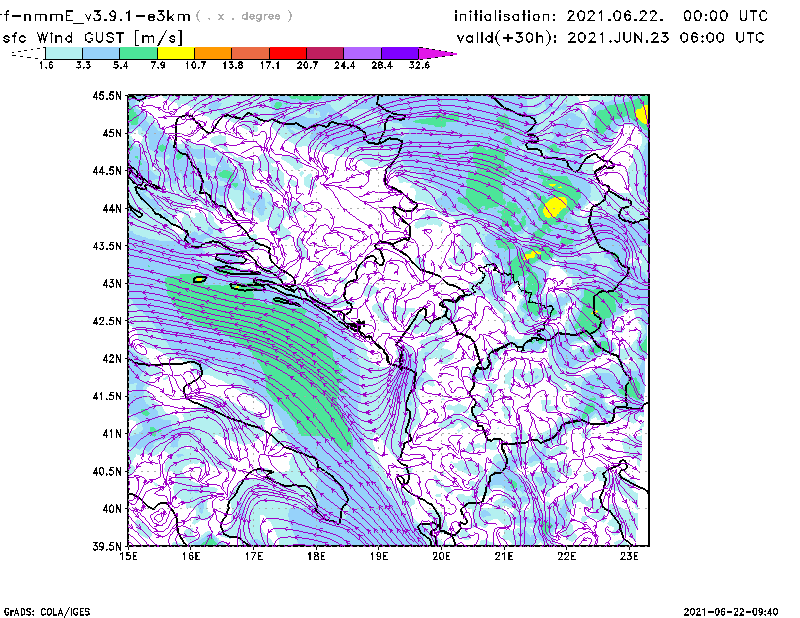Click the 41N latitude label
This screenshot has height=618, width=800.
pyautogui.click(x=112, y=433)
